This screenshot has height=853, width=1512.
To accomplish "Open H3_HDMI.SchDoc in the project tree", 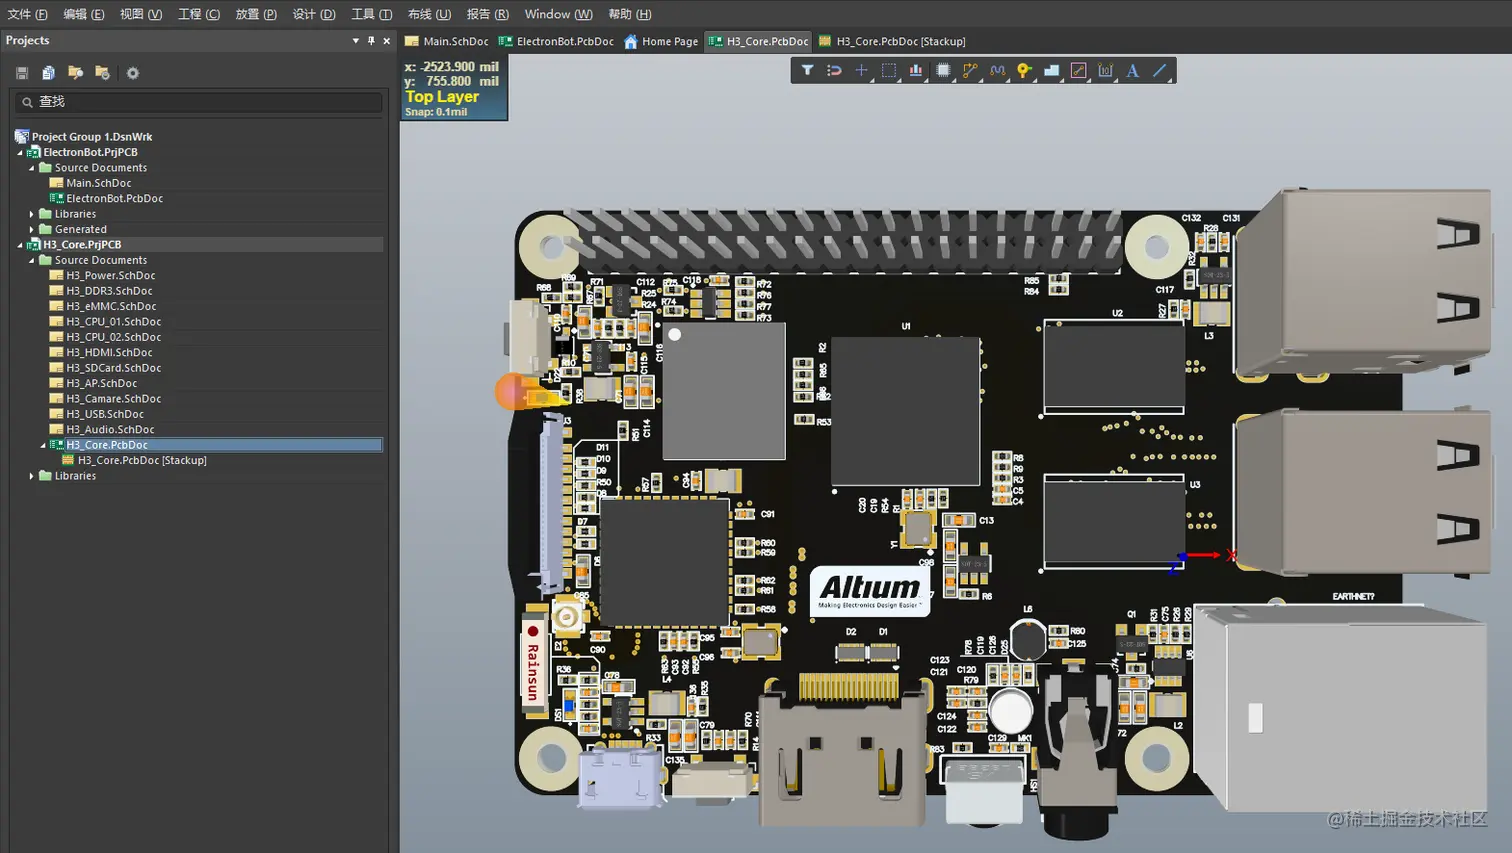I will pos(109,352).
